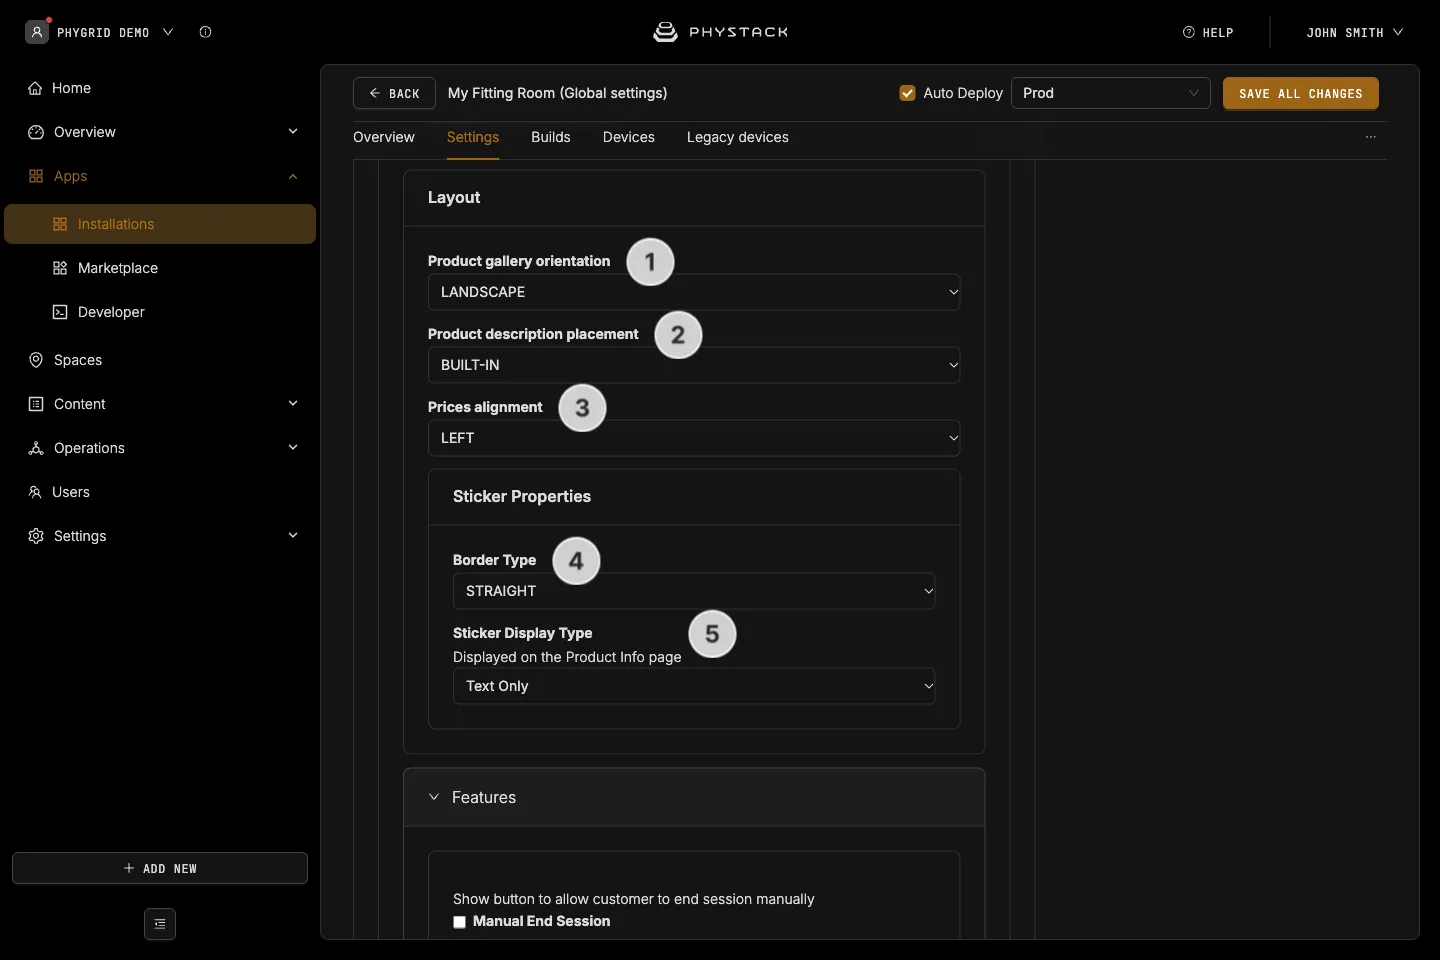Click the Spaces location pin icon
The image size is (1440, 960).
[36, 360]
